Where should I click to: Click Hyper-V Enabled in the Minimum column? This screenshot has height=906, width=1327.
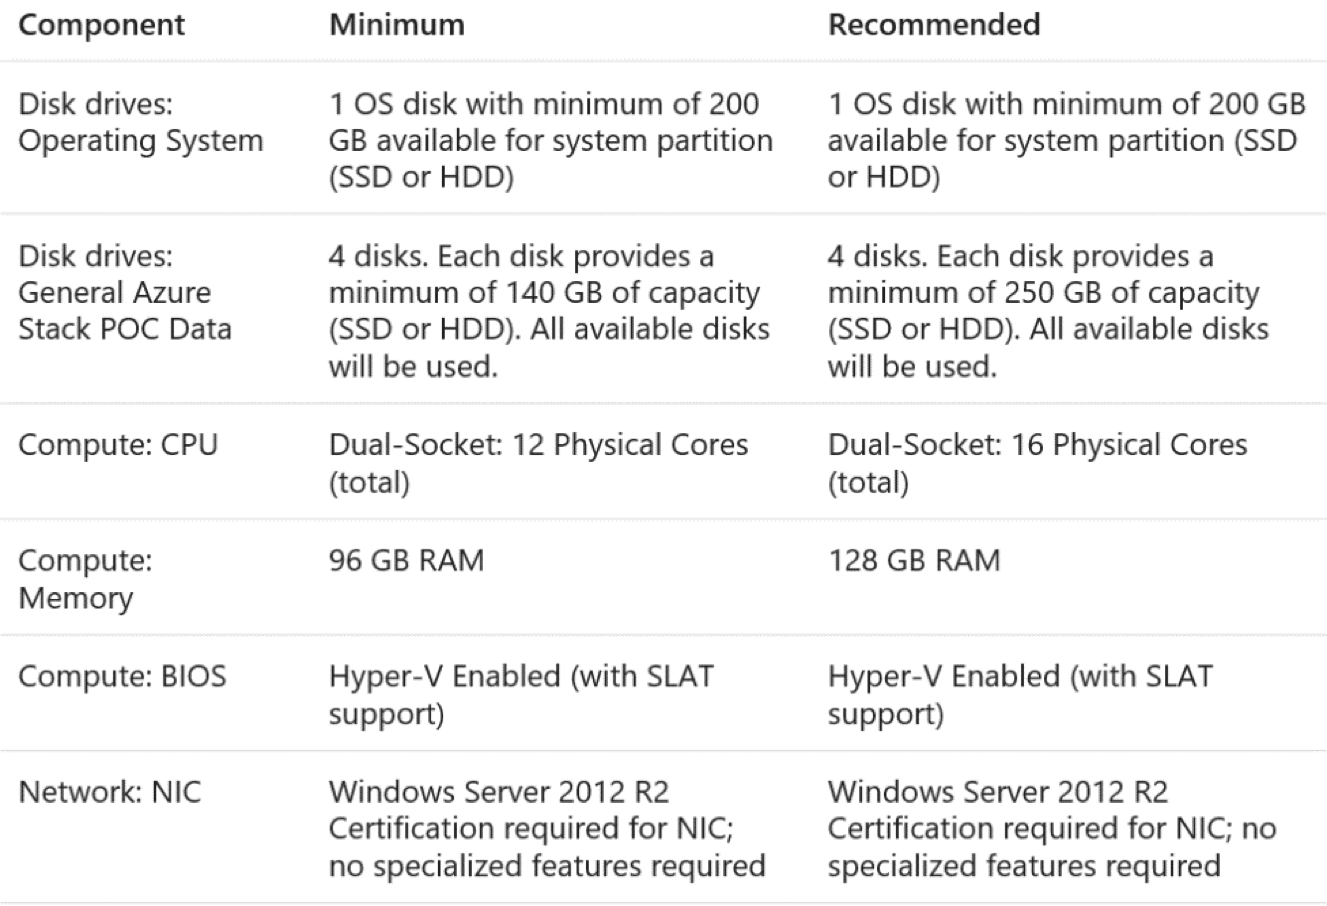coord(521,694)
